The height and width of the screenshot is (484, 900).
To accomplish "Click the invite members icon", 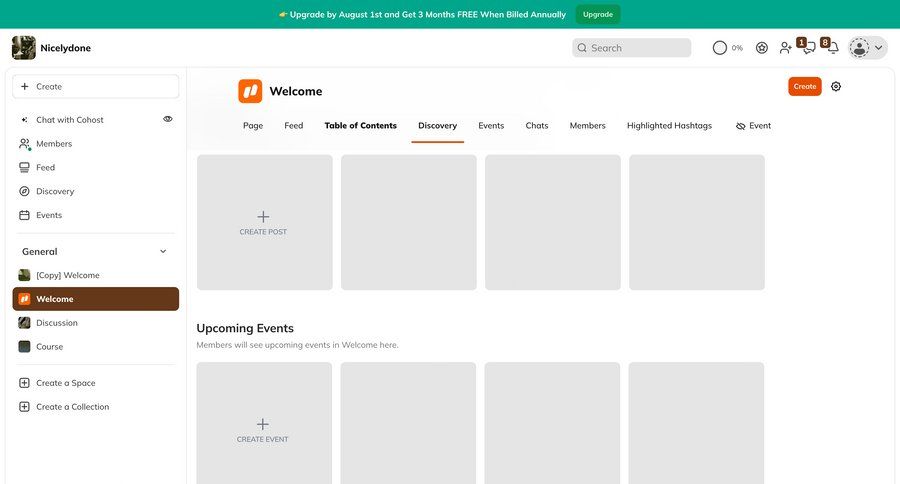I will (786, 48).
